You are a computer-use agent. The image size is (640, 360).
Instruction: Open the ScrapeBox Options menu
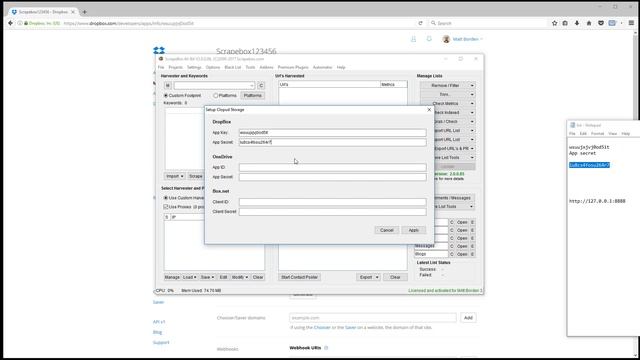213,67
